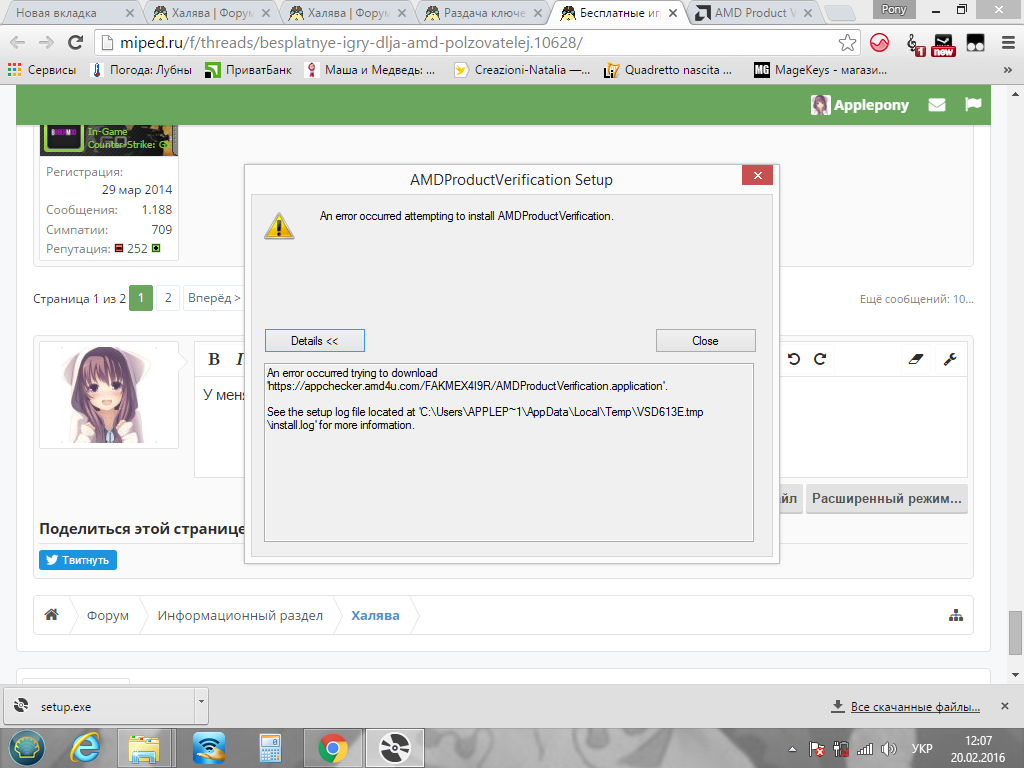Image resolution: width=1024 pixels, height=768 pixels.
Task: Click the music clef extension icon
Action: click(x=915, y=44)
